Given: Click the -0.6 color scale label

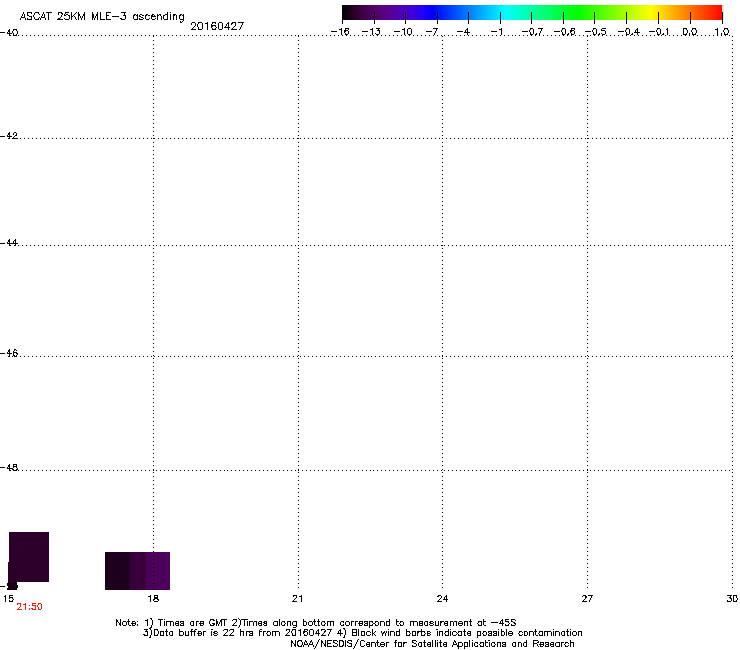Looking at the screenshot, I should pos(564,32).
